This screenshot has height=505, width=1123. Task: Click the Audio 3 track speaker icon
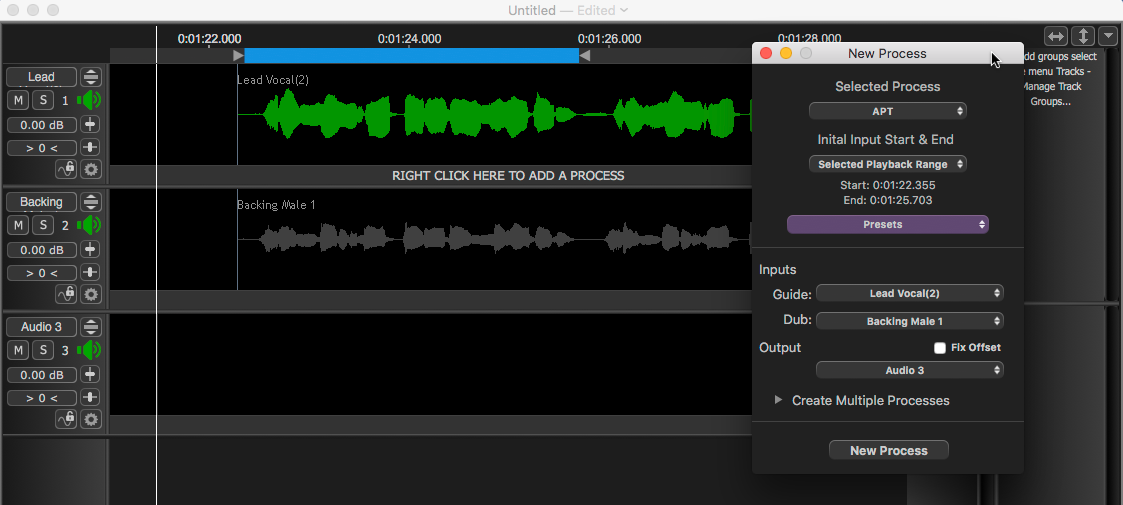tap(91, 350)
